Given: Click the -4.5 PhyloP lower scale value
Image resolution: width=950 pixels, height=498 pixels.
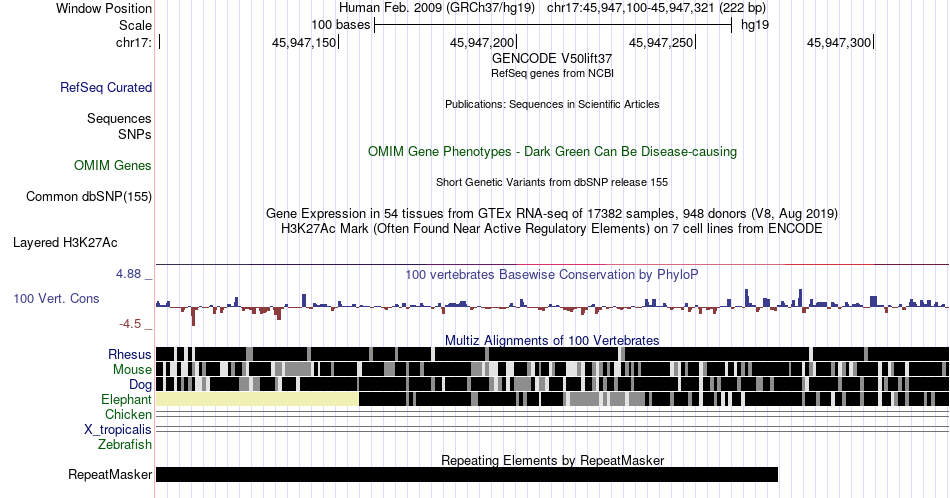Looking at the screenshot, I should pos(130,324).
